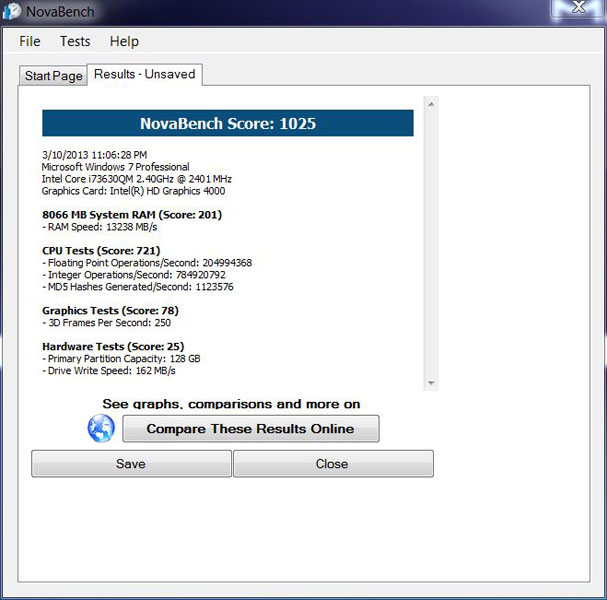Click the results panel scrollbar track
This screenshot has width=607, height=600.
pos(431,240)
